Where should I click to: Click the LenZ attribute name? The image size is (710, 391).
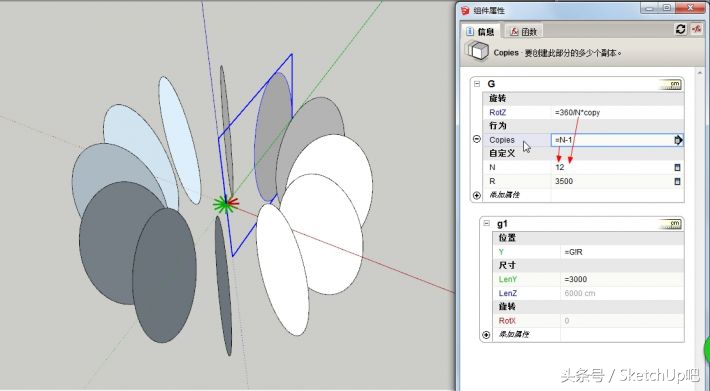pos(508,293)
